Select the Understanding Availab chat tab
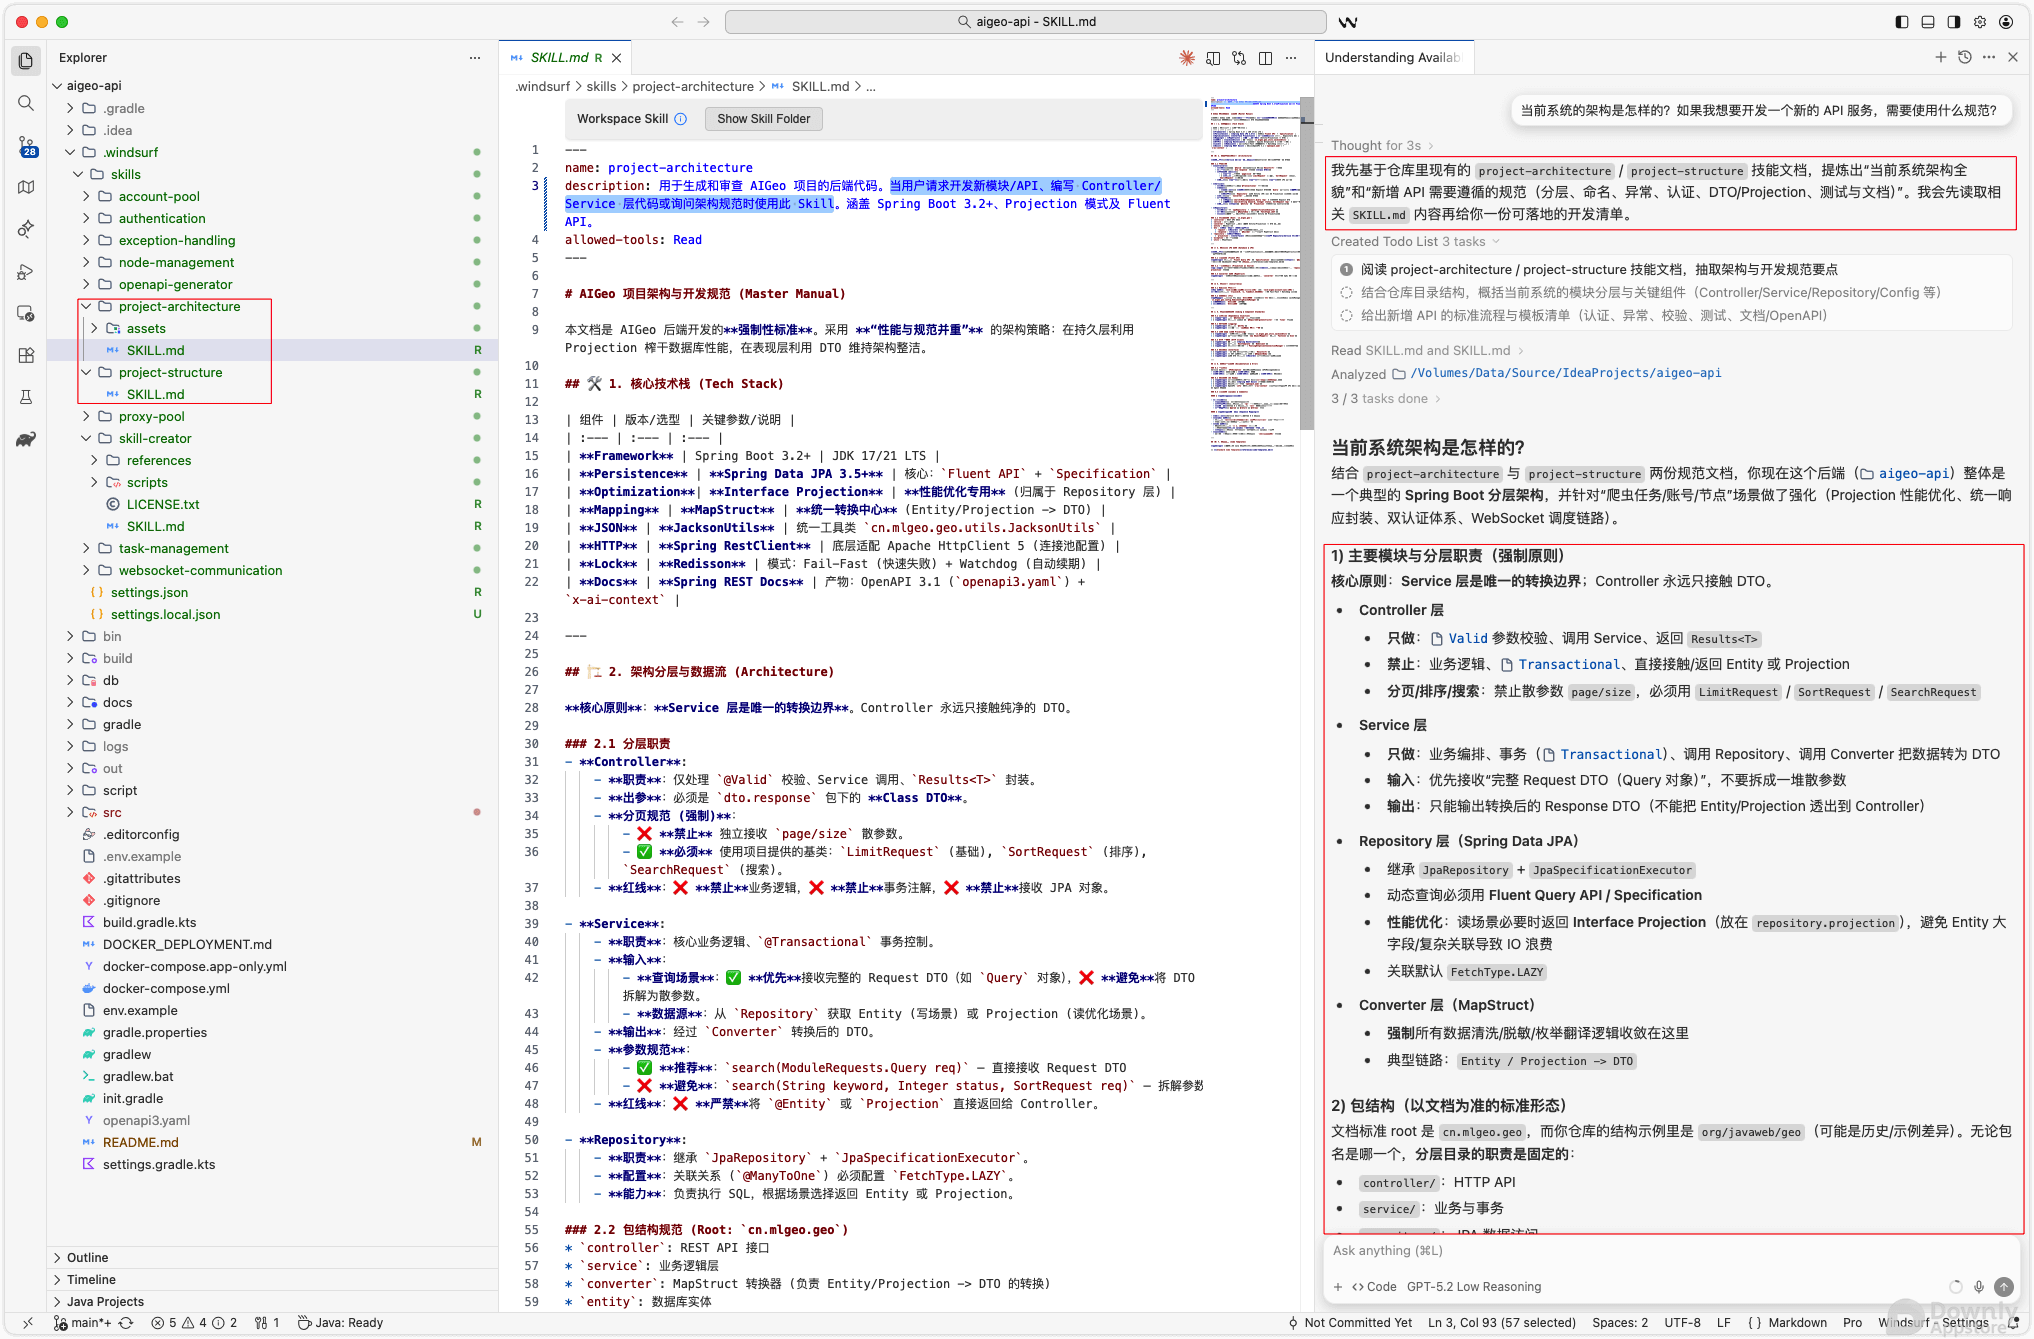2034x1339 pixels. 1392,58
